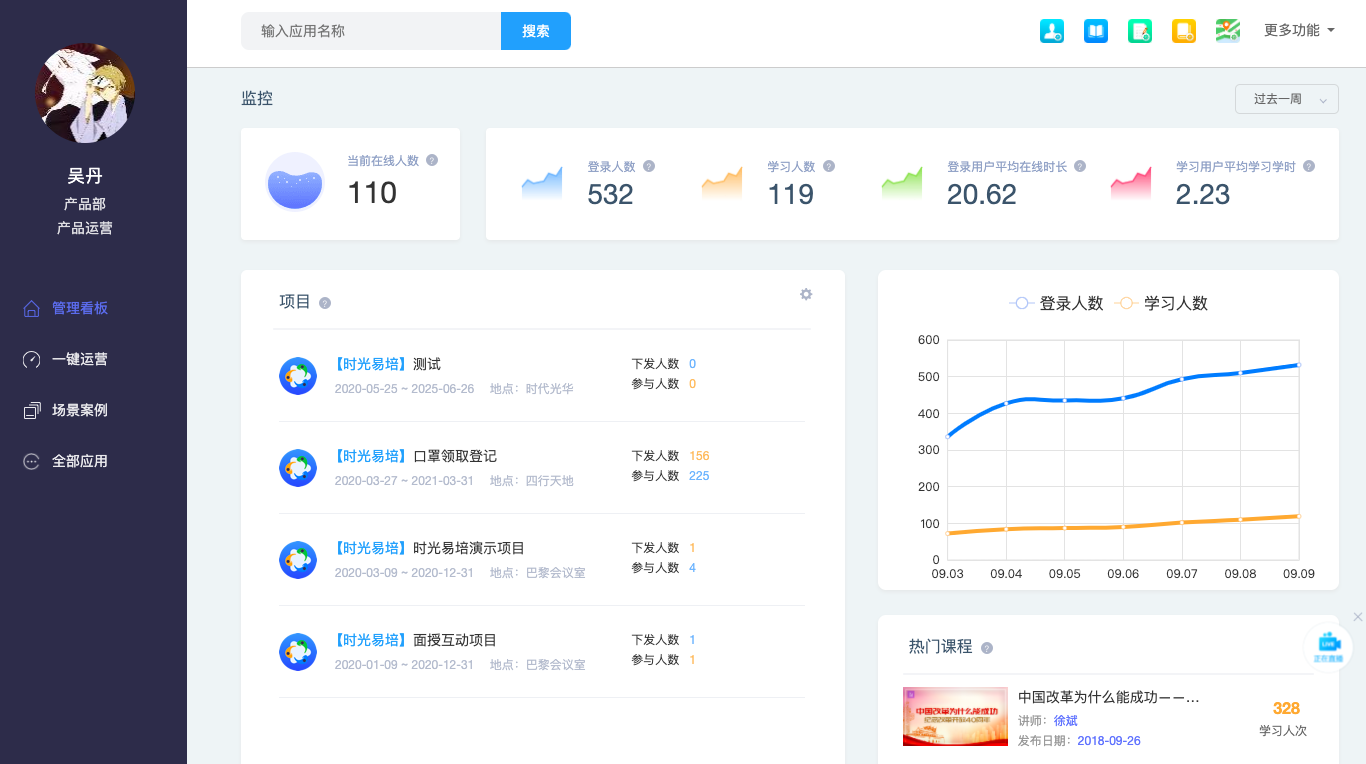The width and height of the screenshot is (1366, 764).
Task: Click help icon next to 项目 title
Action: point(325,303)
